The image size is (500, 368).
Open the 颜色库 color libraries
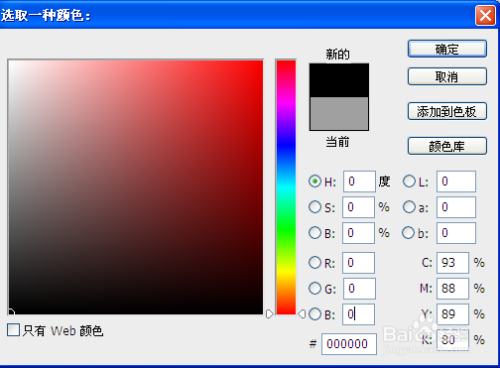coord(447,146)
